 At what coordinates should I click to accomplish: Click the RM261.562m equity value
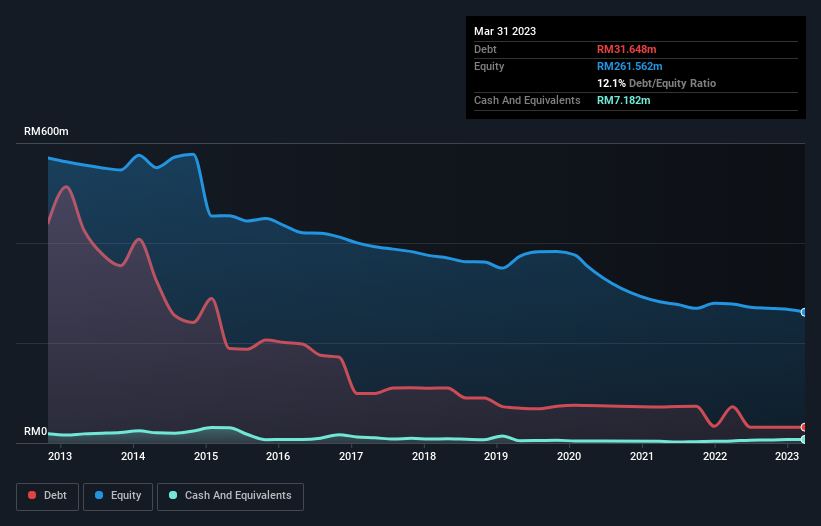click(x=629, y=66)
